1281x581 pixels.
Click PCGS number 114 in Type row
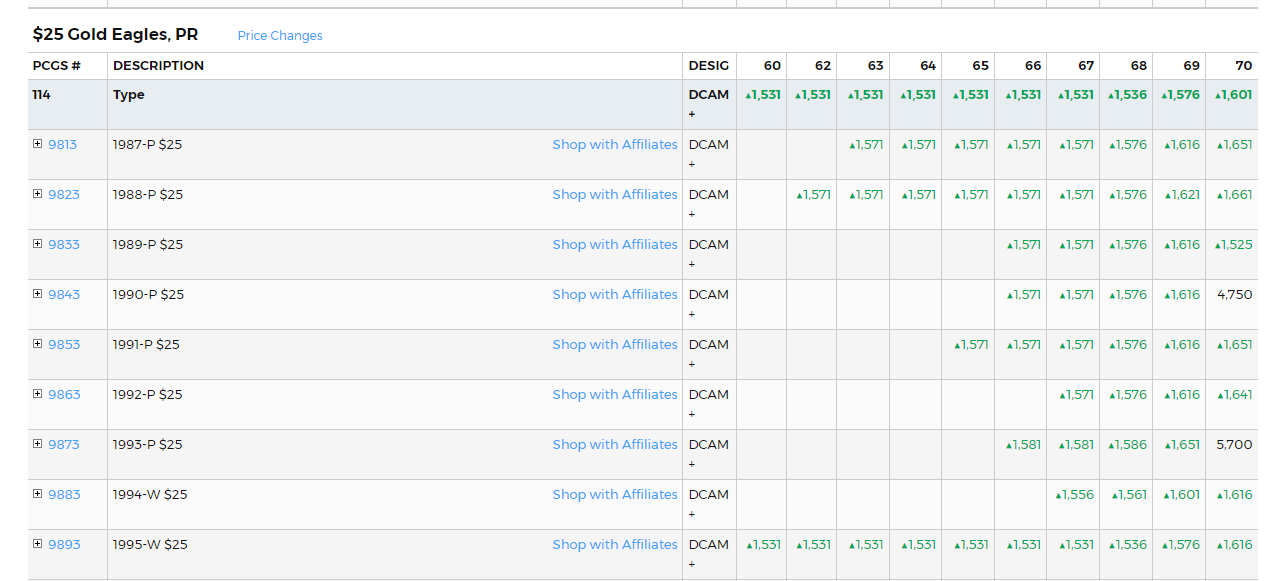pos(41,95)
